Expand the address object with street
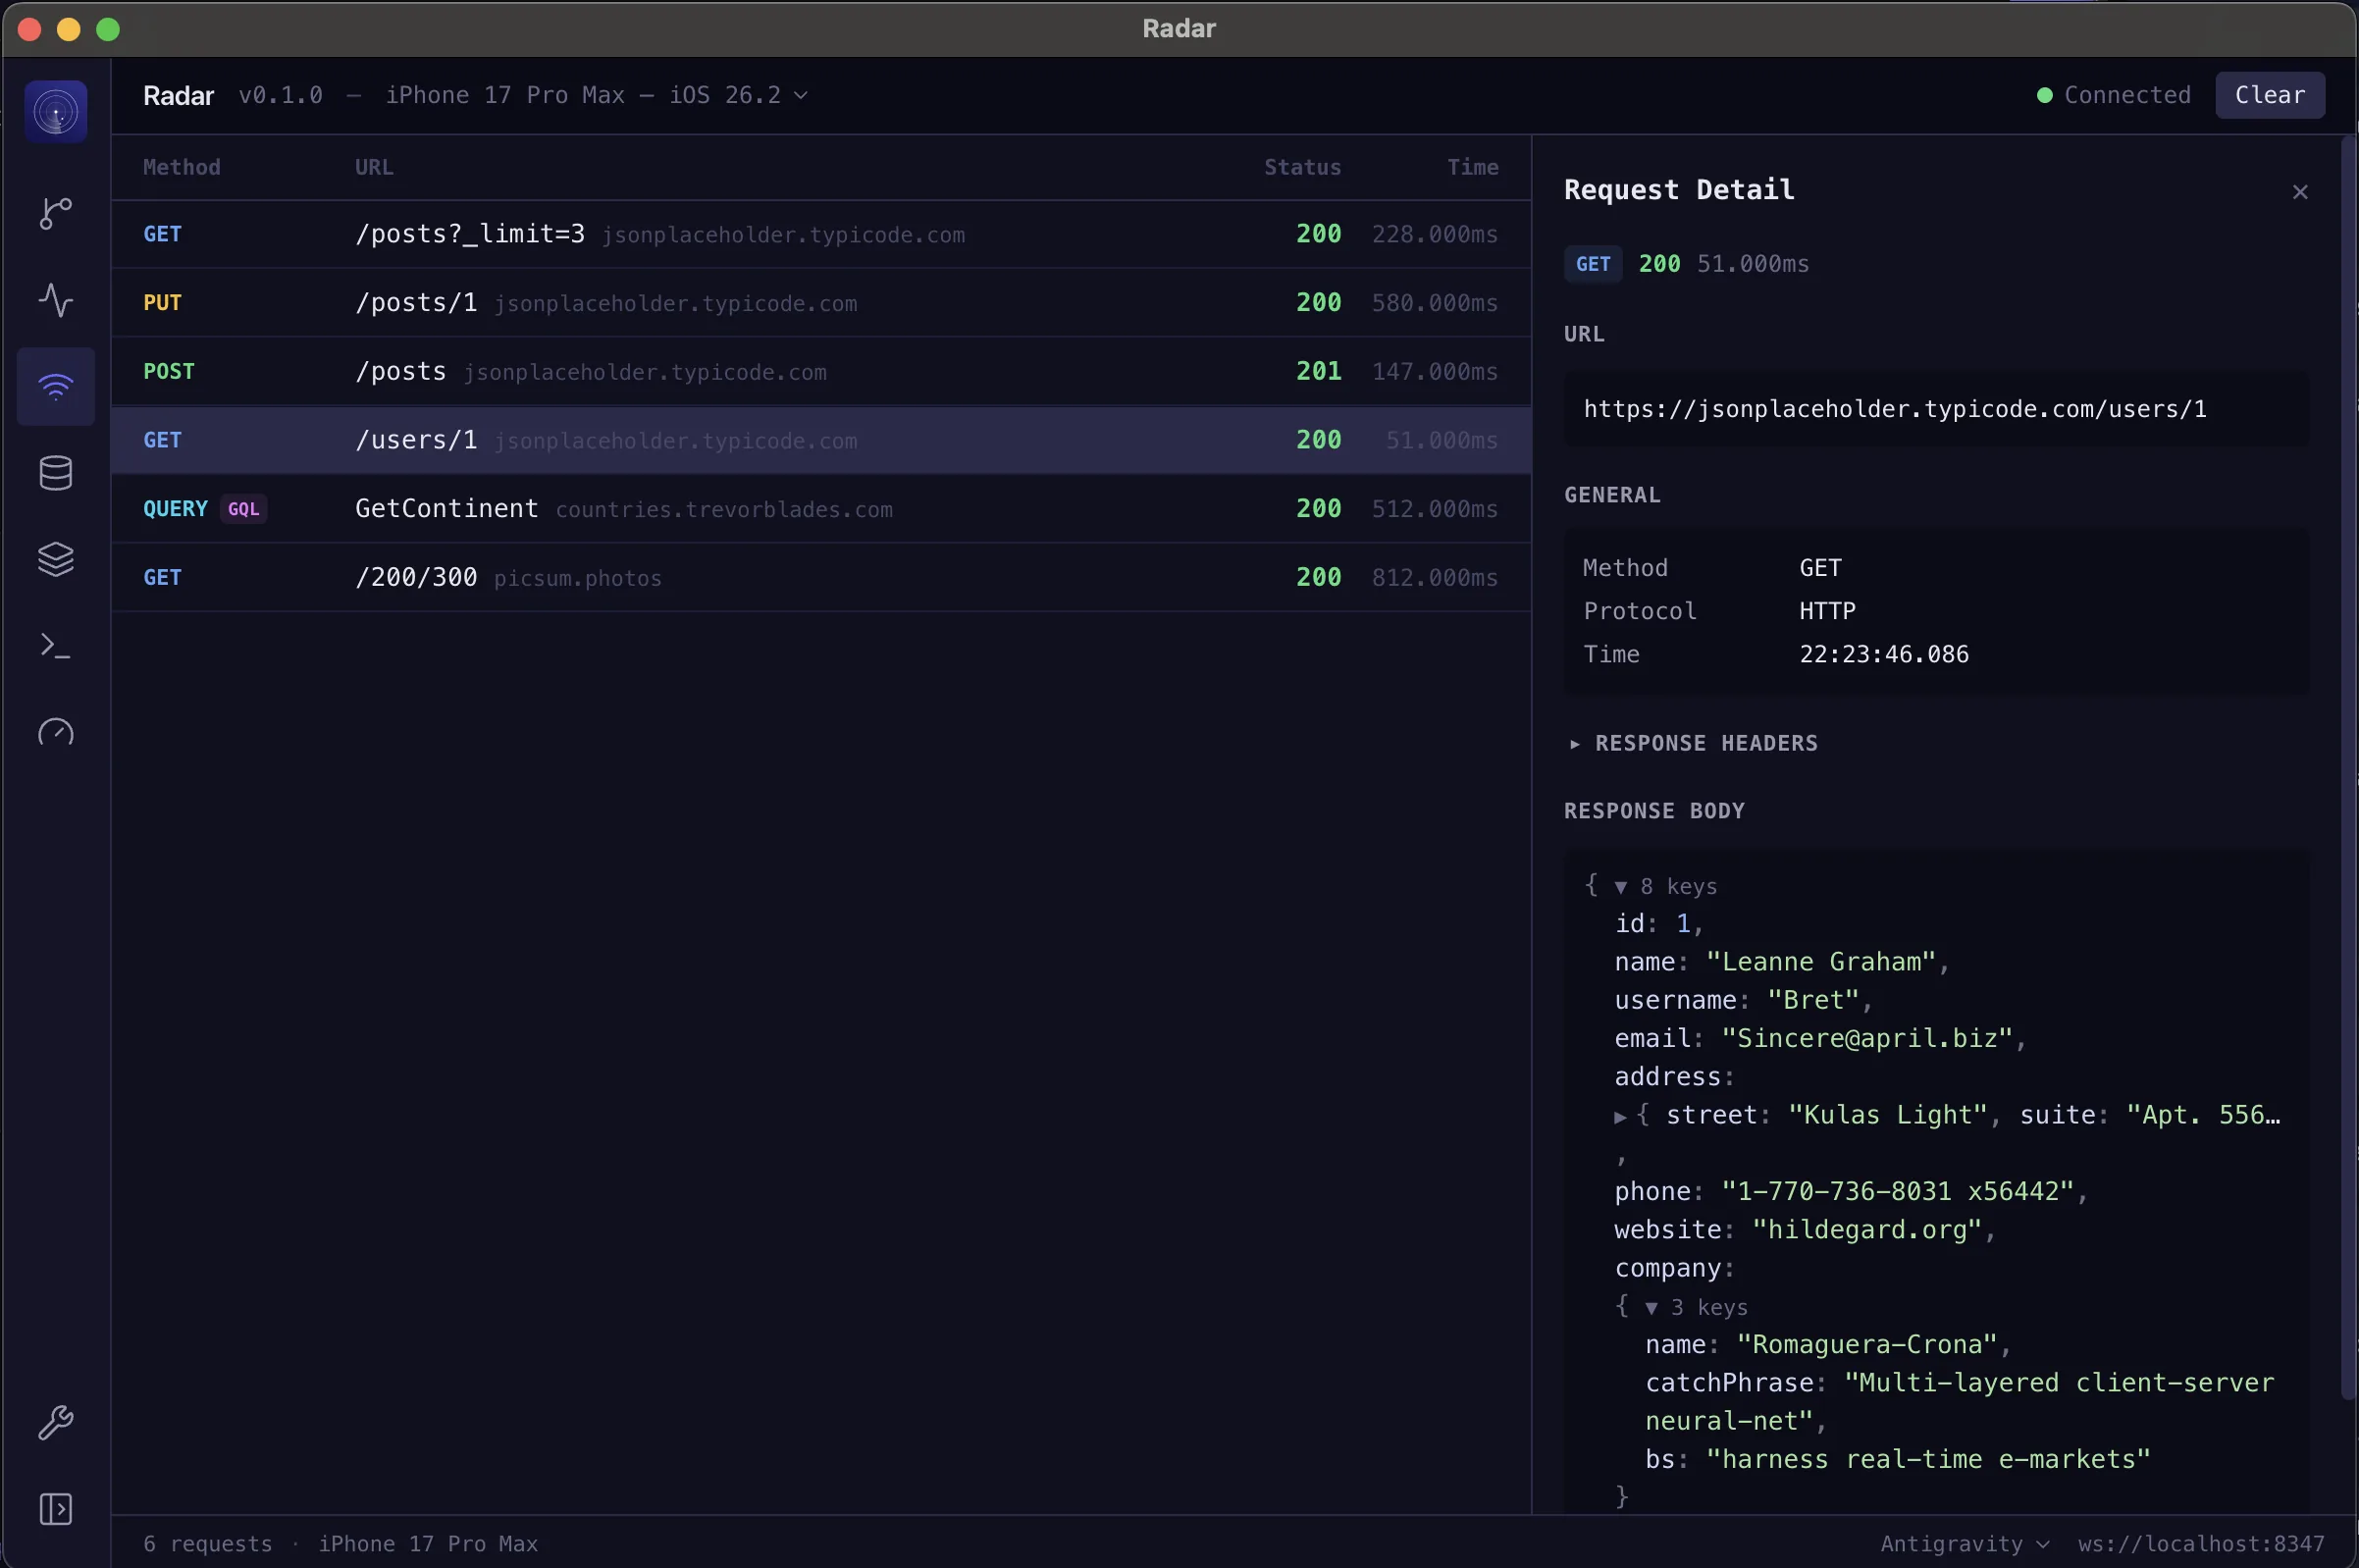The image size is (2359, 1568). [x=1620, y=1117]
